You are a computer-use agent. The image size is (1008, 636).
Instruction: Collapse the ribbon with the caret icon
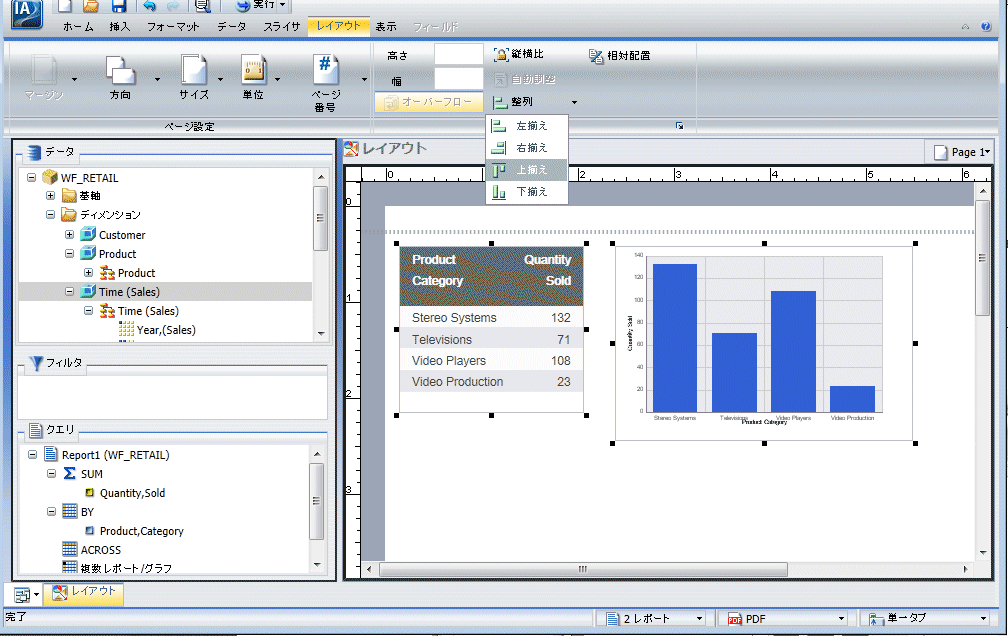click(965, 27)
